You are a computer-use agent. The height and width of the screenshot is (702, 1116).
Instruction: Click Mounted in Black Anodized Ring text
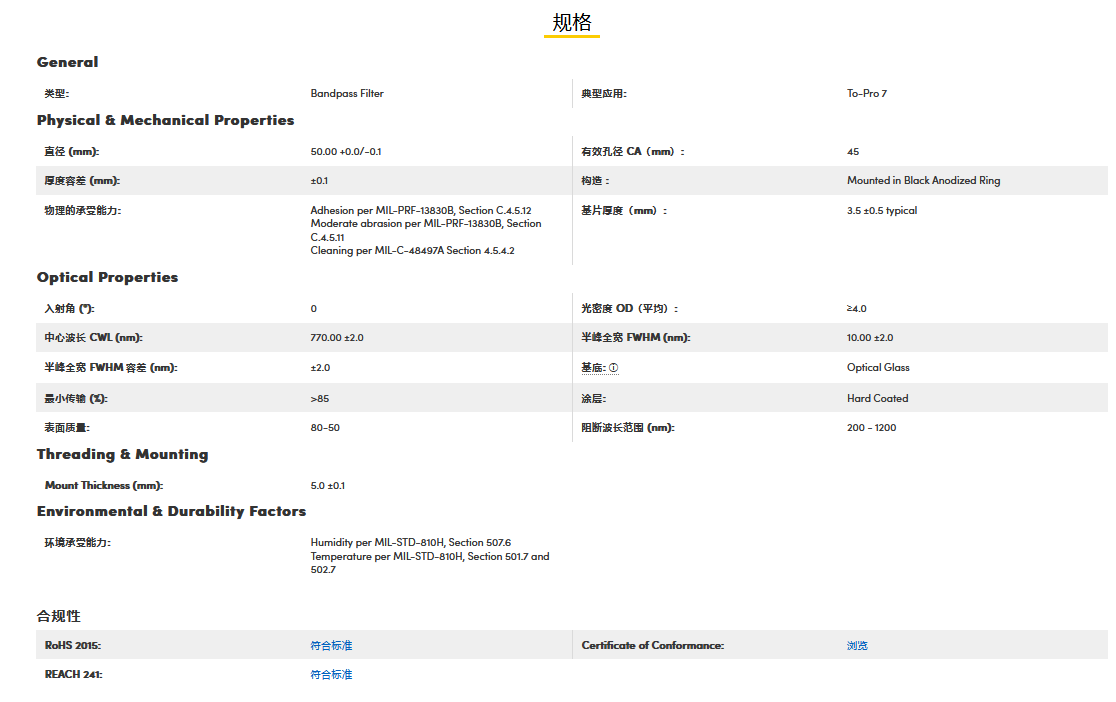pos(923,181)
